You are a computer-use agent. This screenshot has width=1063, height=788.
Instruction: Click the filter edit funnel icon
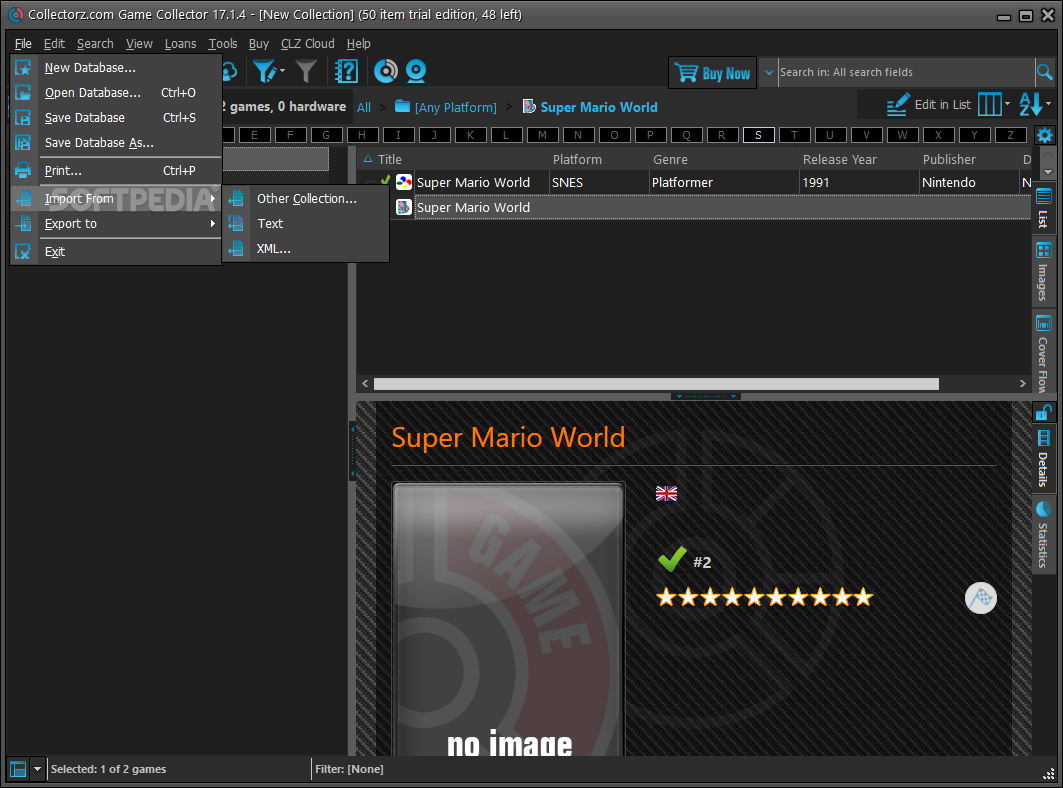click(x=264, y=71)
